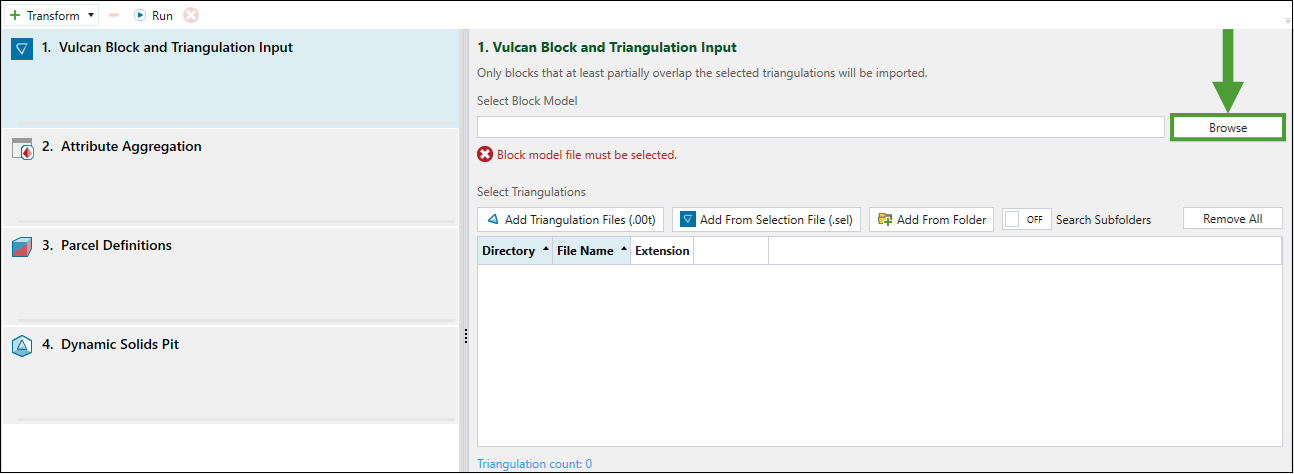Select step 1 Vulcan Block and Triangulation Input
The width and height of the screenshot is (1294, 474).
pos(230,78)
